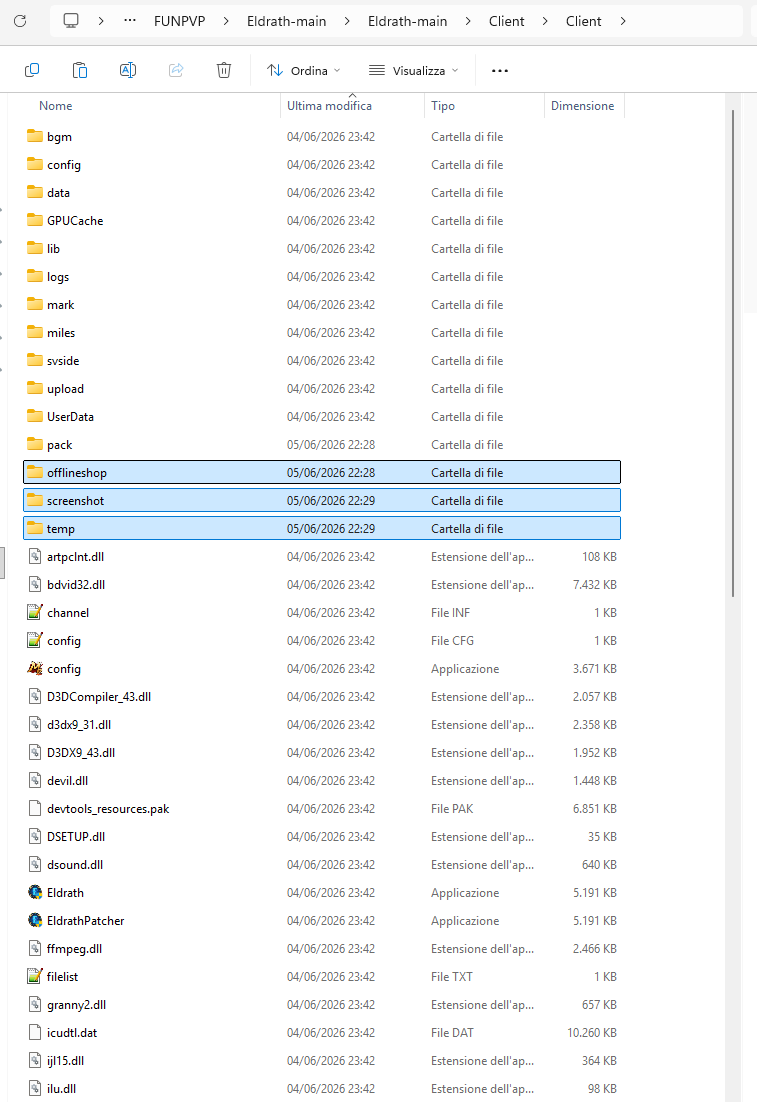Select the bdvid32.dll file
Viewport: 757px width, 1105px height.
pos(322,584)
